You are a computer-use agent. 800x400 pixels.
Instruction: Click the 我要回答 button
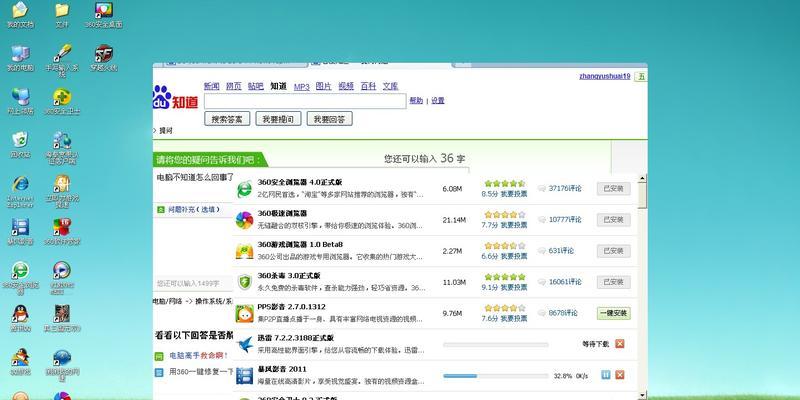click(x=330, y=119)
